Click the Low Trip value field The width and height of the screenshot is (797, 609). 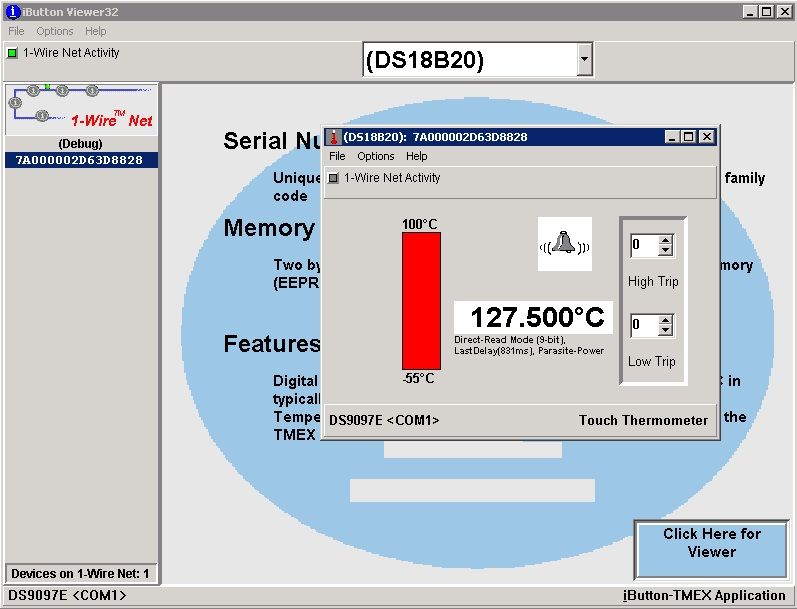(645, 325)
